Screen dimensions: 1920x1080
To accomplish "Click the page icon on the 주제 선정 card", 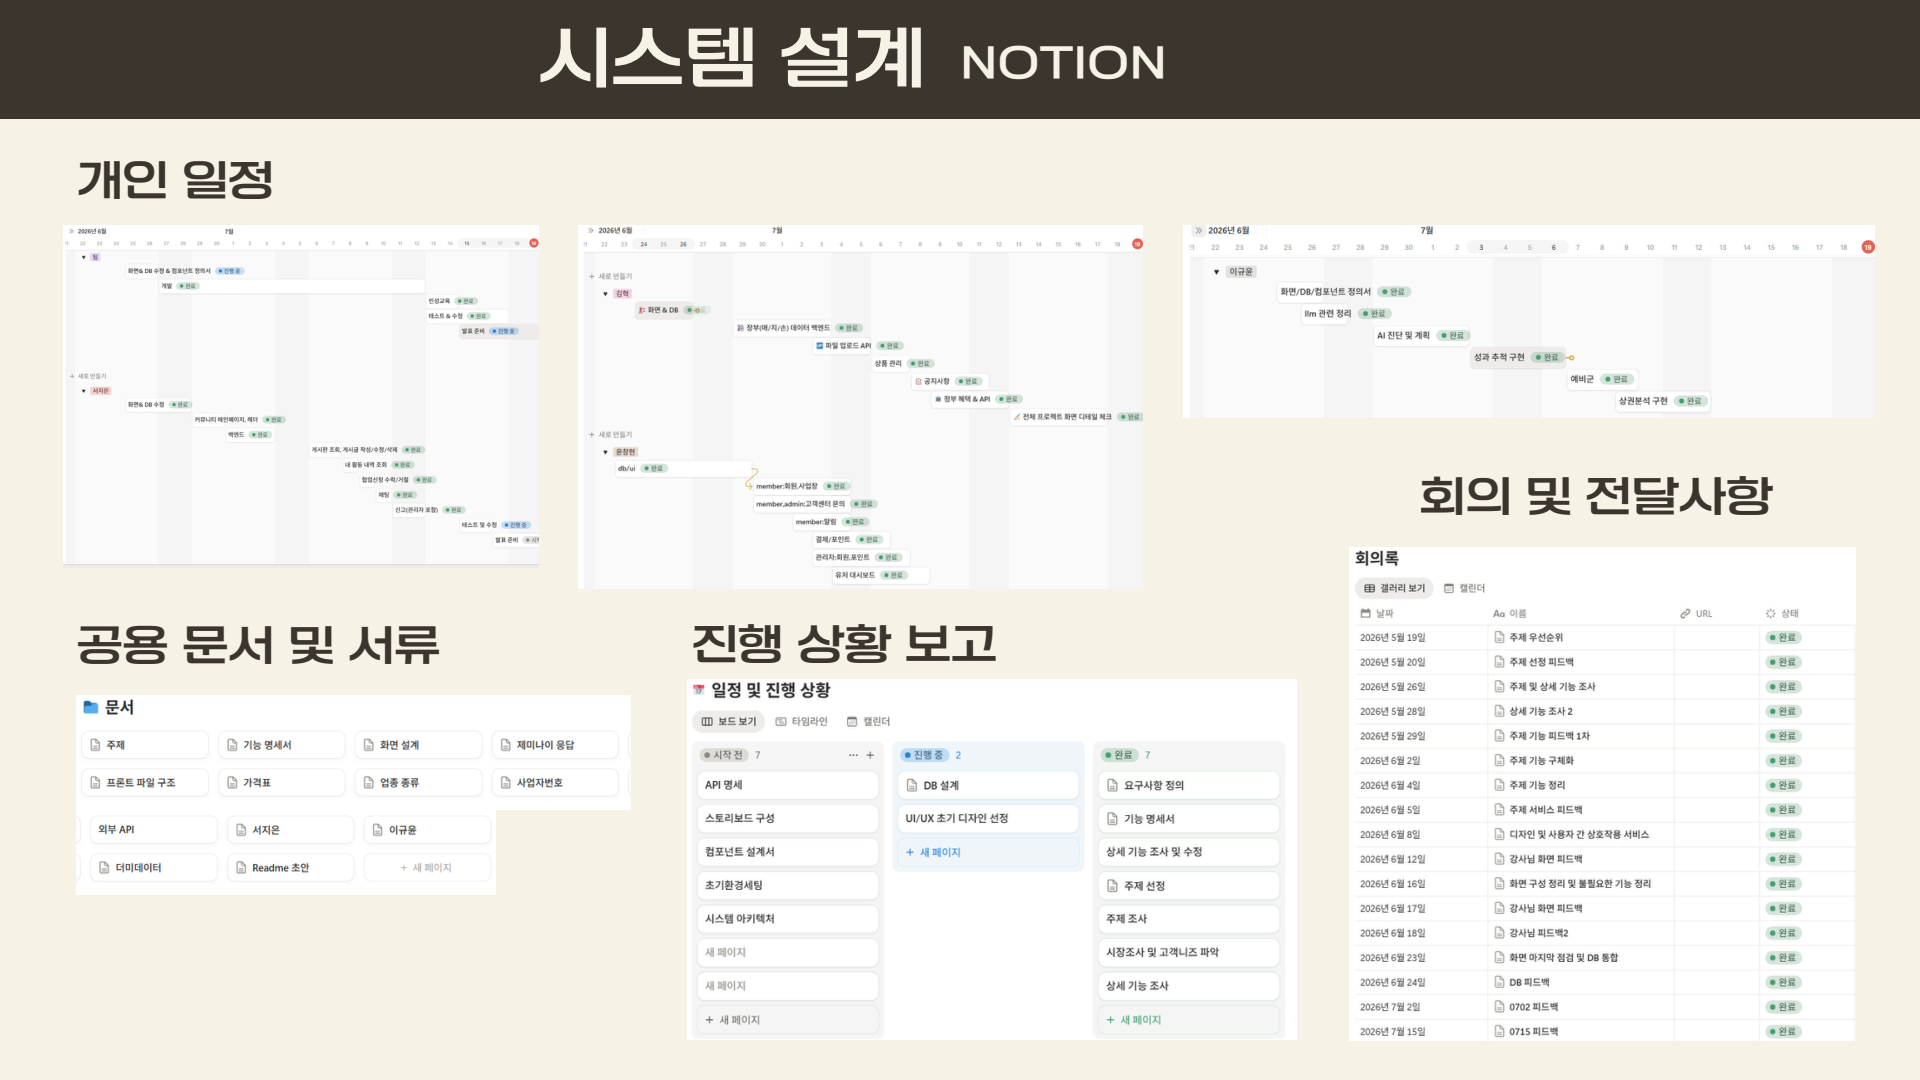I will (1112, 886).
